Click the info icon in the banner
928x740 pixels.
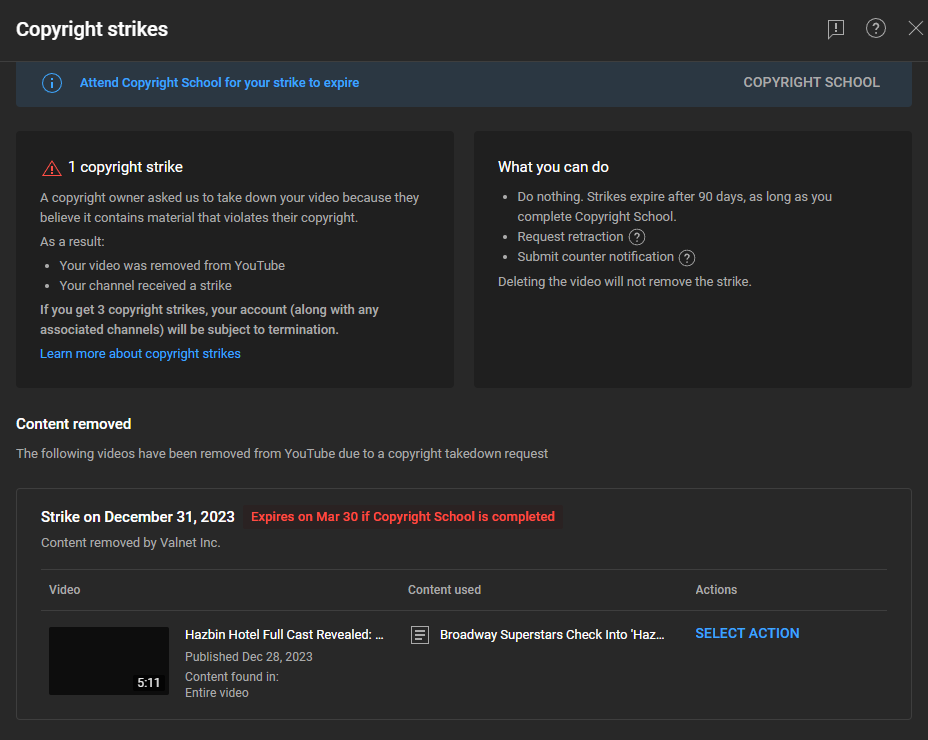(51, 83)
